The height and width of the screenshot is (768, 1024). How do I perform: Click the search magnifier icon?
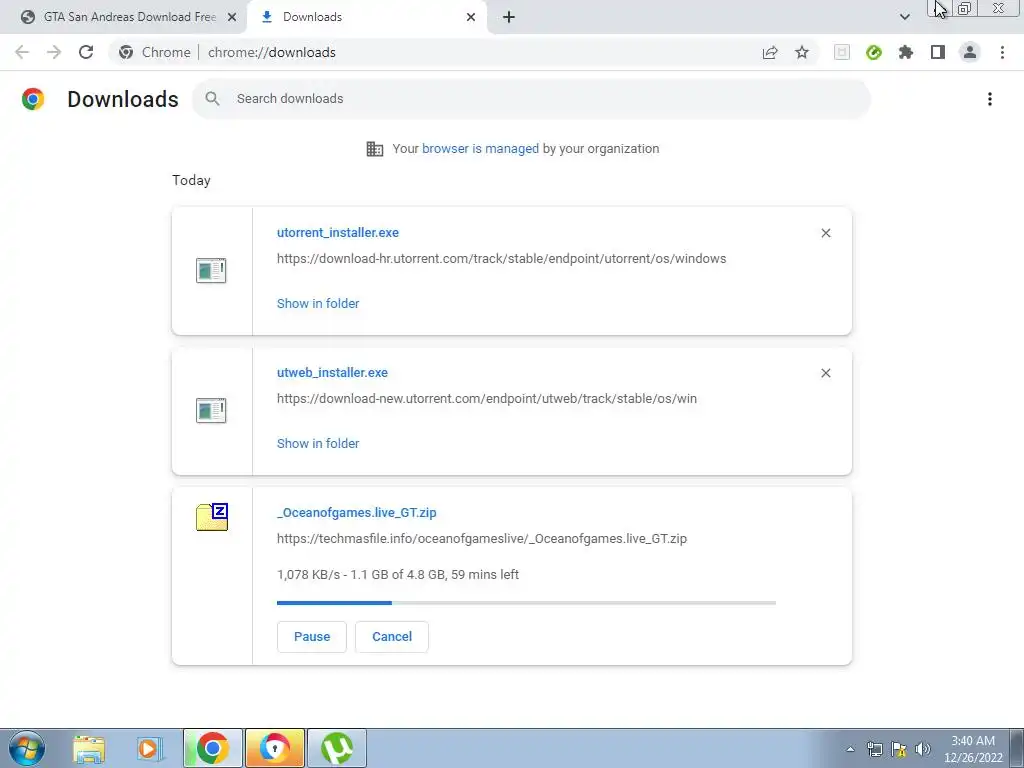tap(212, 99)
